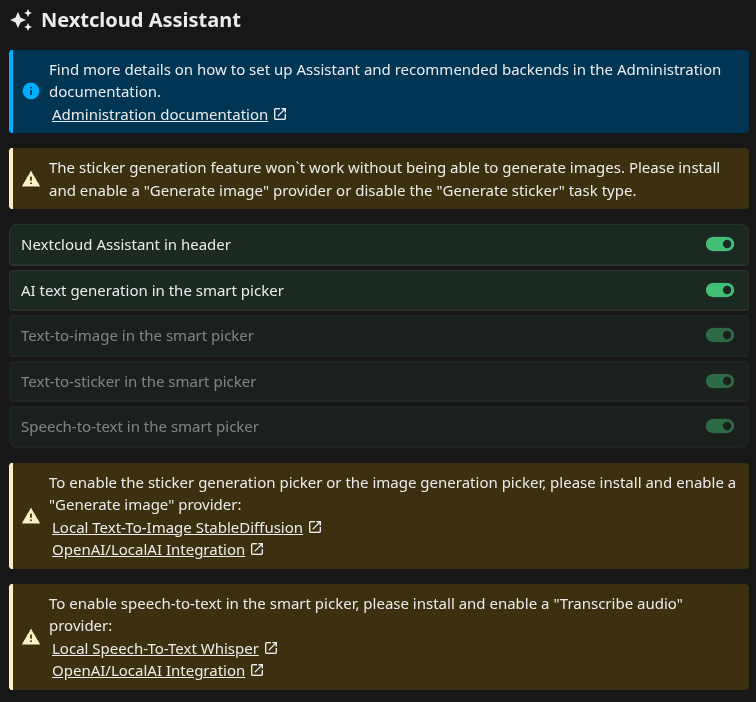Image resolution: width=756 pixels, height=702 pixels.
Task: Click warning triangle in Generate image provider notice
Action: click(x=31, y=516)
